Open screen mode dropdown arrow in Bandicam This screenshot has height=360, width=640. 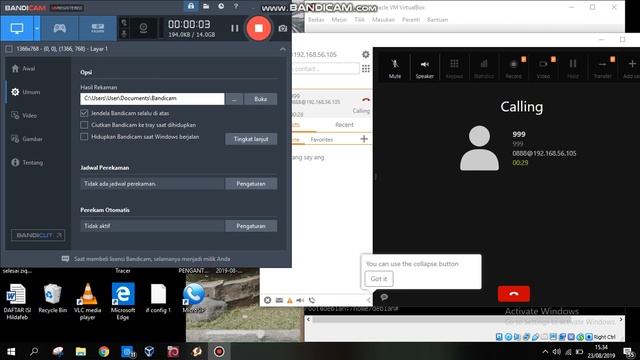click(x=37, y=28)
